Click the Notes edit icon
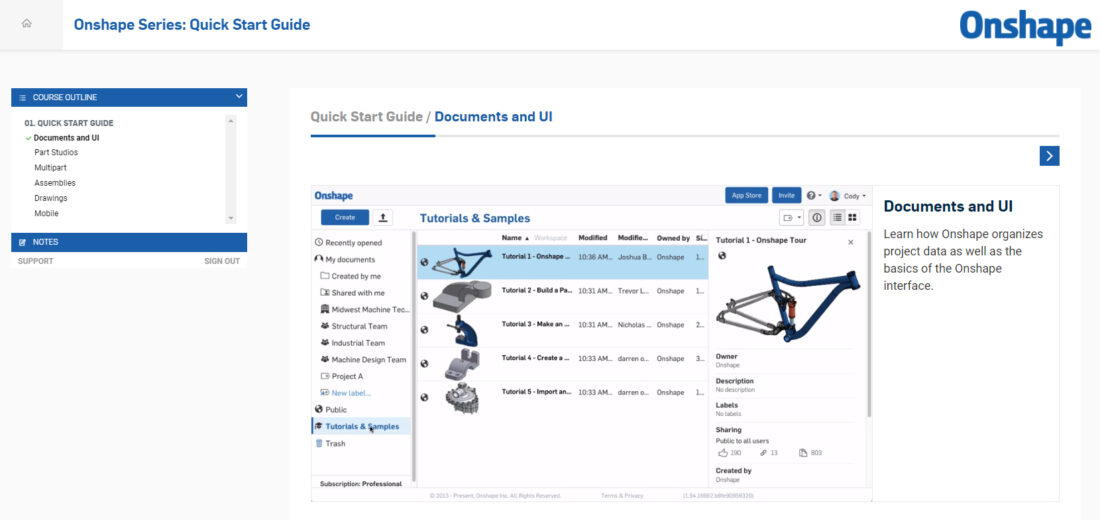Viewport: 1100px width, 520px height. point(22,242)
